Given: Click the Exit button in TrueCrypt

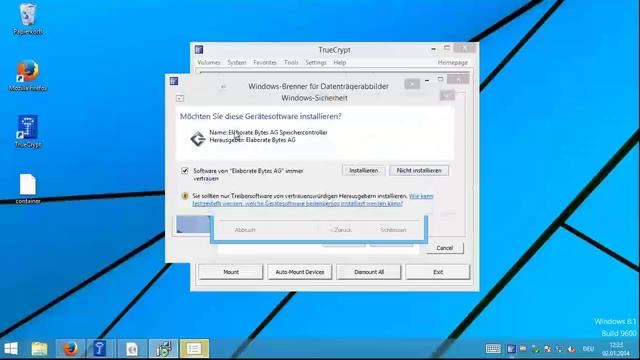Looking at the screenshot, I should tap(438, 272).
